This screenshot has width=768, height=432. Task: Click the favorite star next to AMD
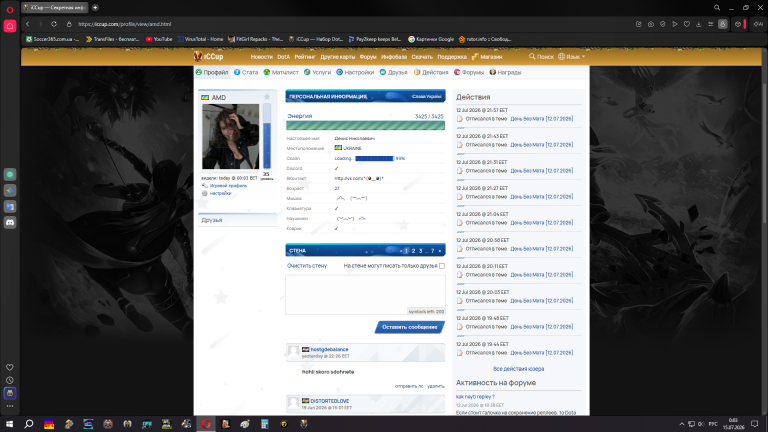267,97
